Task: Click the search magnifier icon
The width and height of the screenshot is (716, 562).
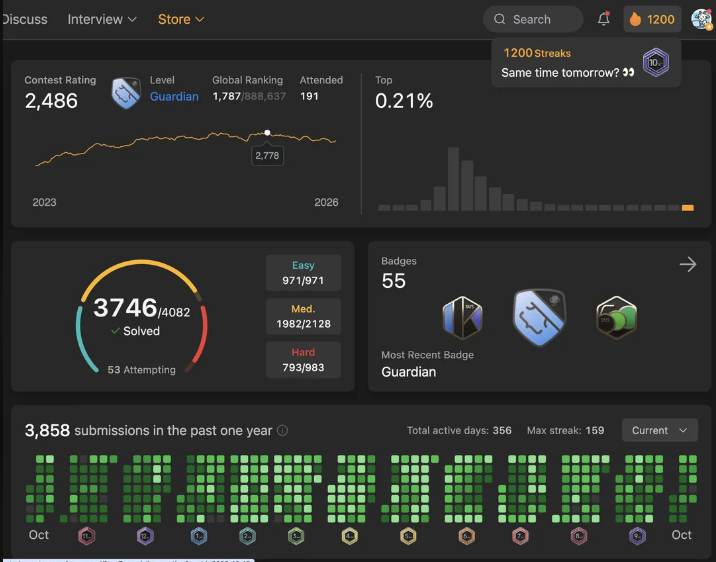Action: coord(500,19)
